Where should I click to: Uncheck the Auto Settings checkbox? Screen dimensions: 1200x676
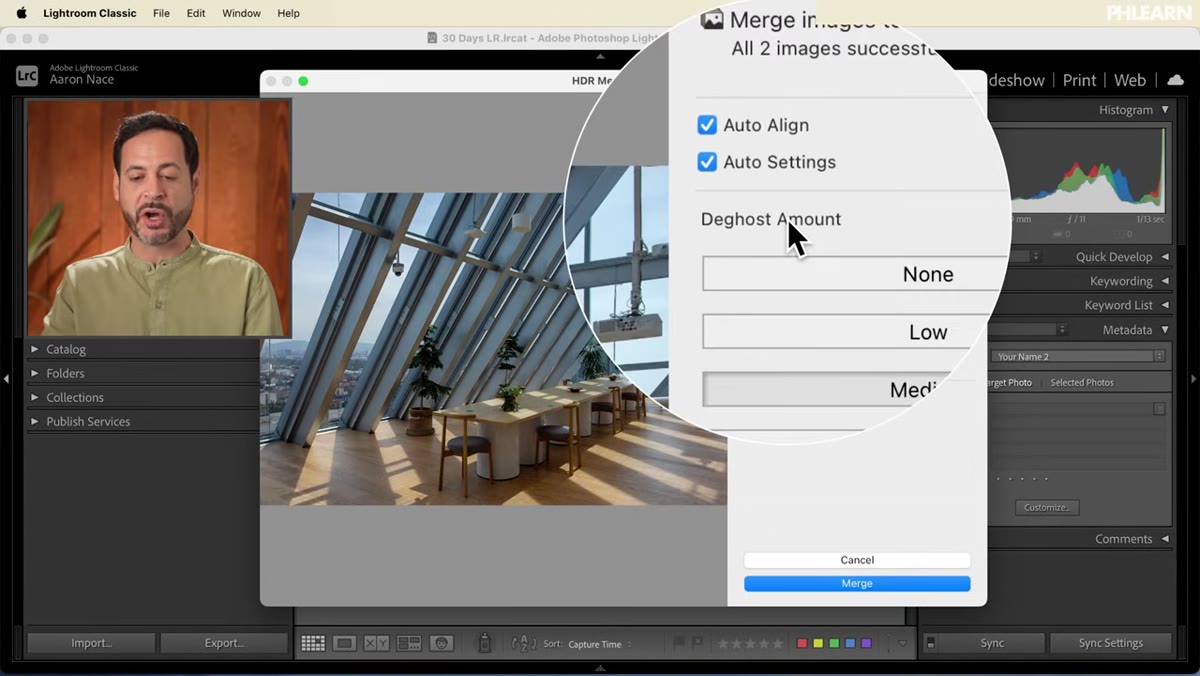(x=707, y=162)
